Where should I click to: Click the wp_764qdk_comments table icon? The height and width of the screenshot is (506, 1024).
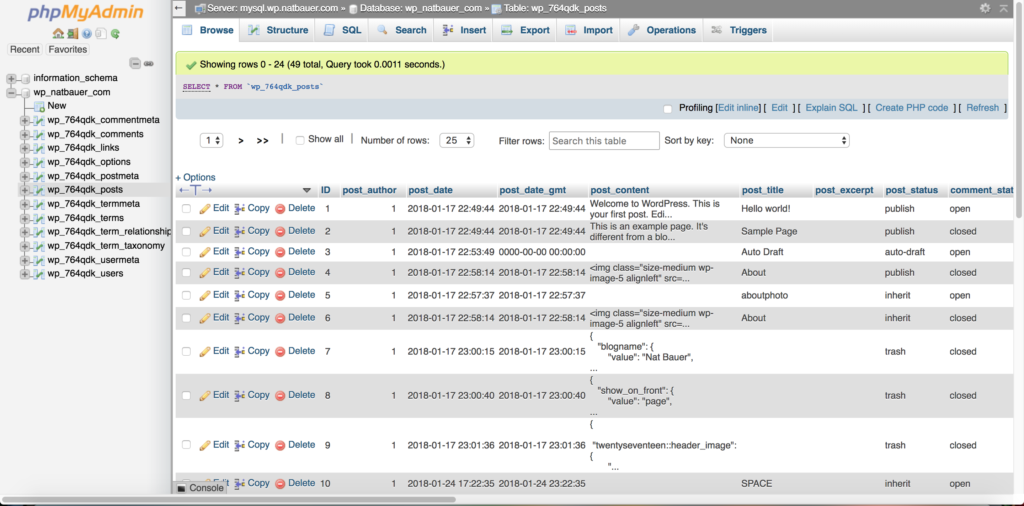tap(39, 134)
